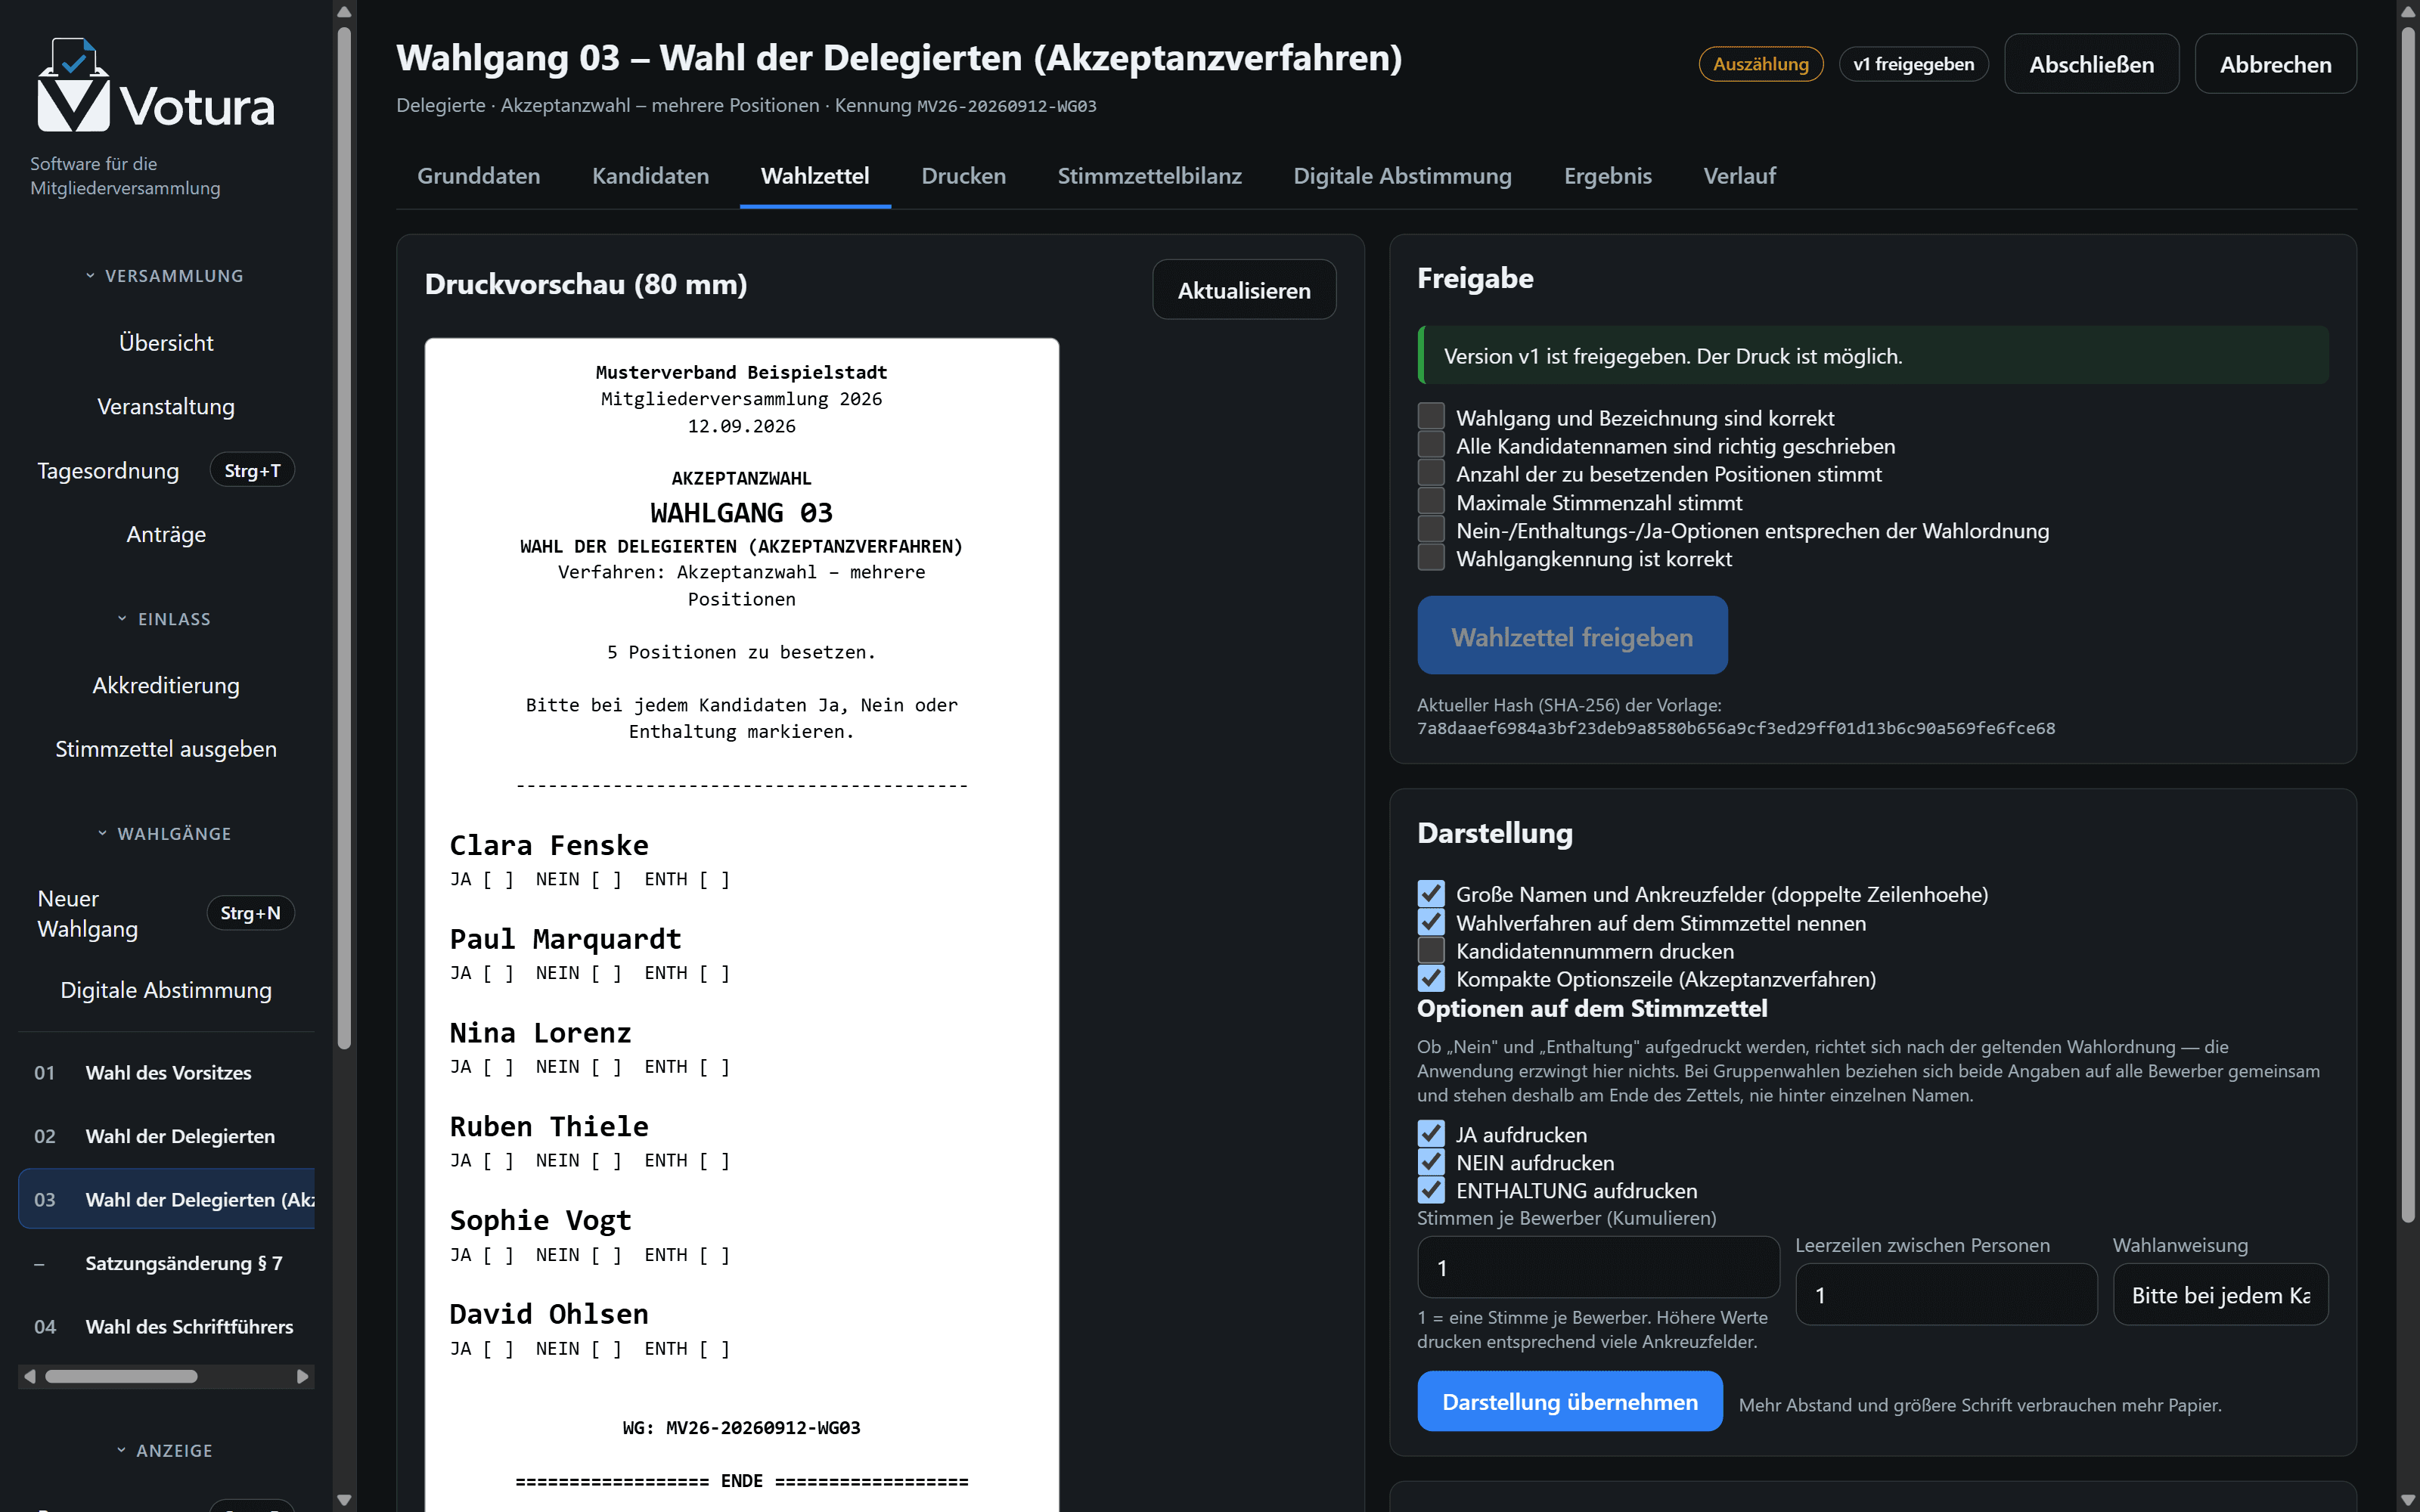This screenshot has height=1512, width=2420.
Task: Click the sidebar horizontal scrollbar thumb
Action: coord(121,1377)
